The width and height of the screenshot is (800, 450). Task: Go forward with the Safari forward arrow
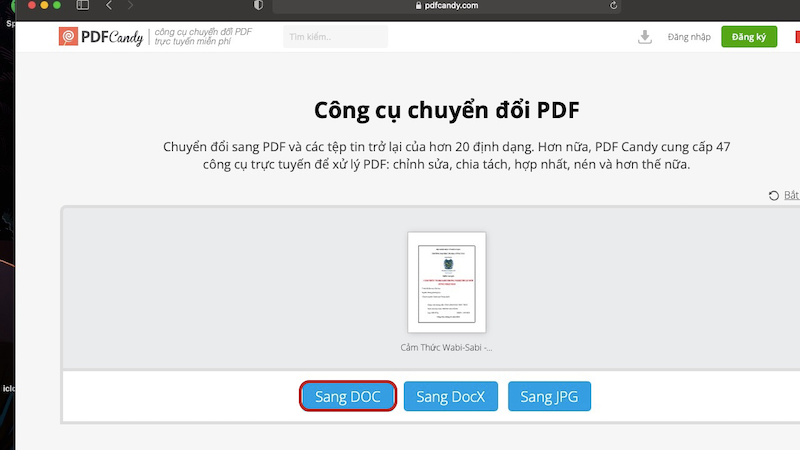[x=130, y=5]
